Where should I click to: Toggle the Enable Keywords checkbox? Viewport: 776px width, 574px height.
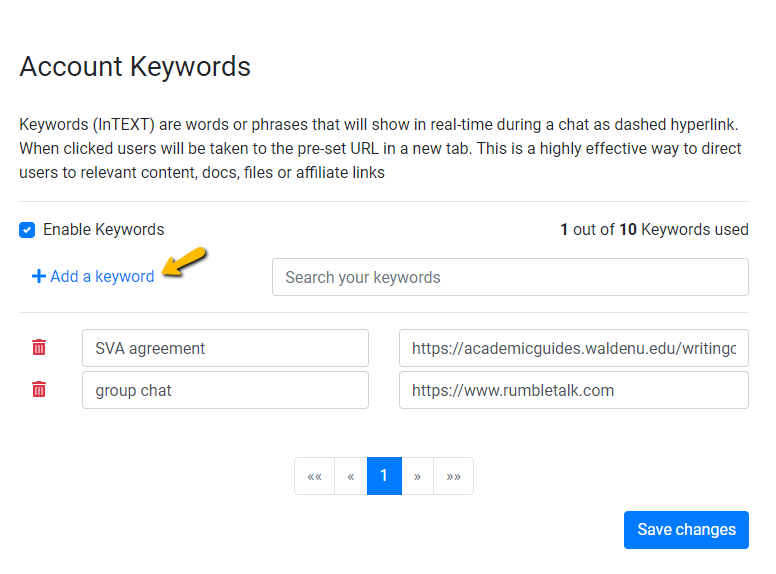(27, 230)
